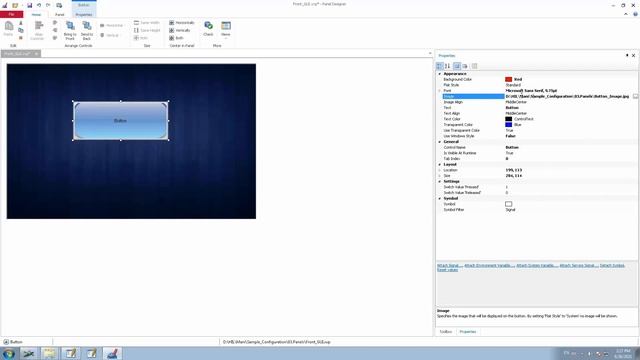Click the help icon at ribbon right edge
This screenshot has height=360, width=640.
click(x=635, y=14)
